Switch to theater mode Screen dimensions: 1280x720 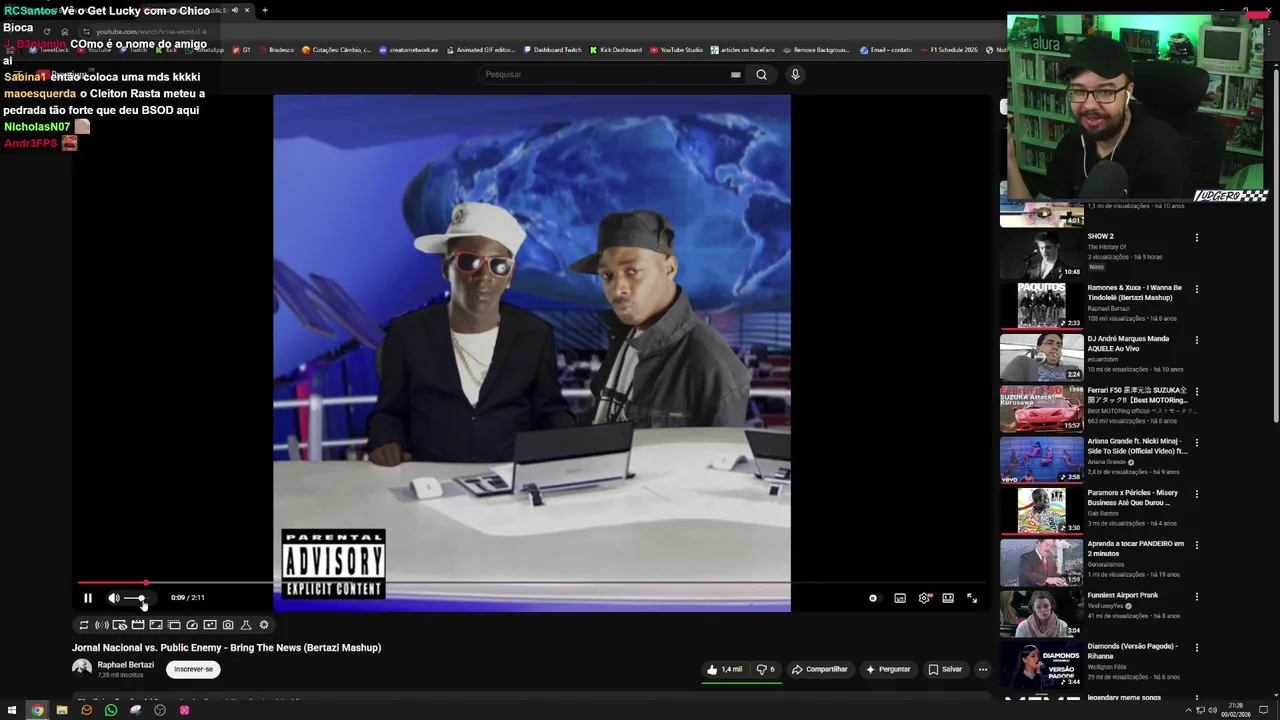pyautogui.click(x=948, y=598)
